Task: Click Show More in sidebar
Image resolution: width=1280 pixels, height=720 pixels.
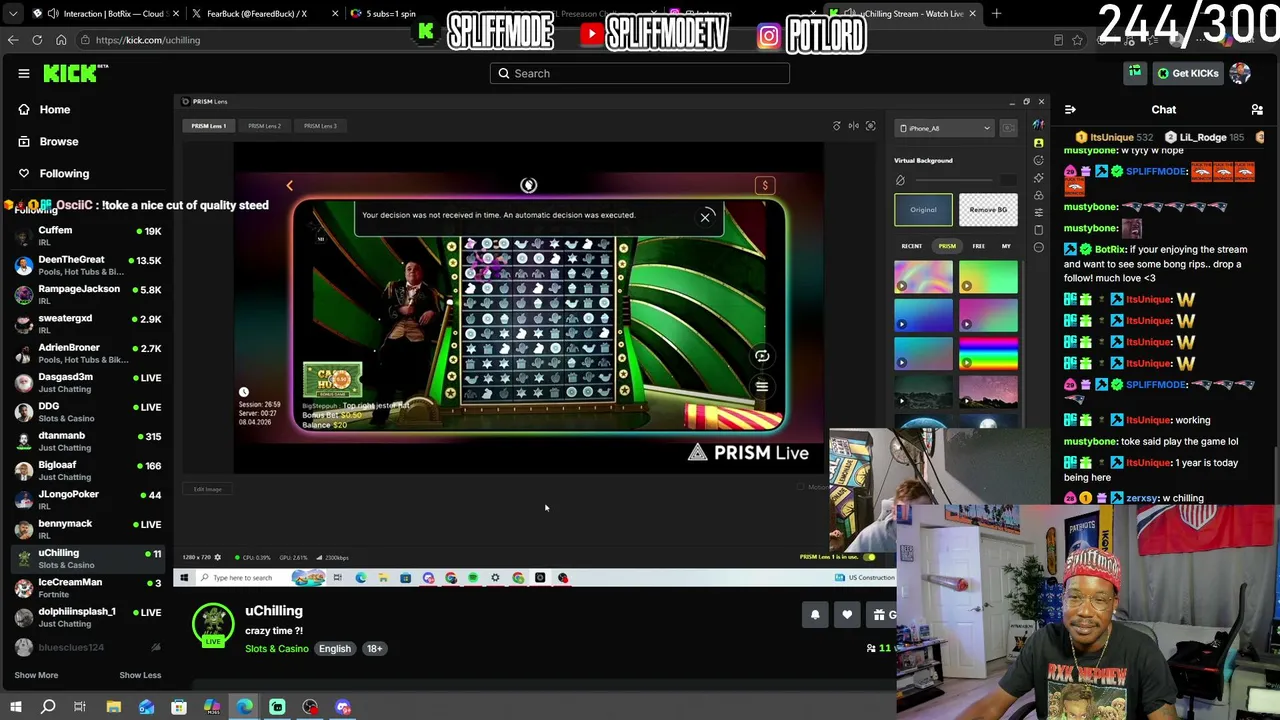Action: (x=36, y=675)
